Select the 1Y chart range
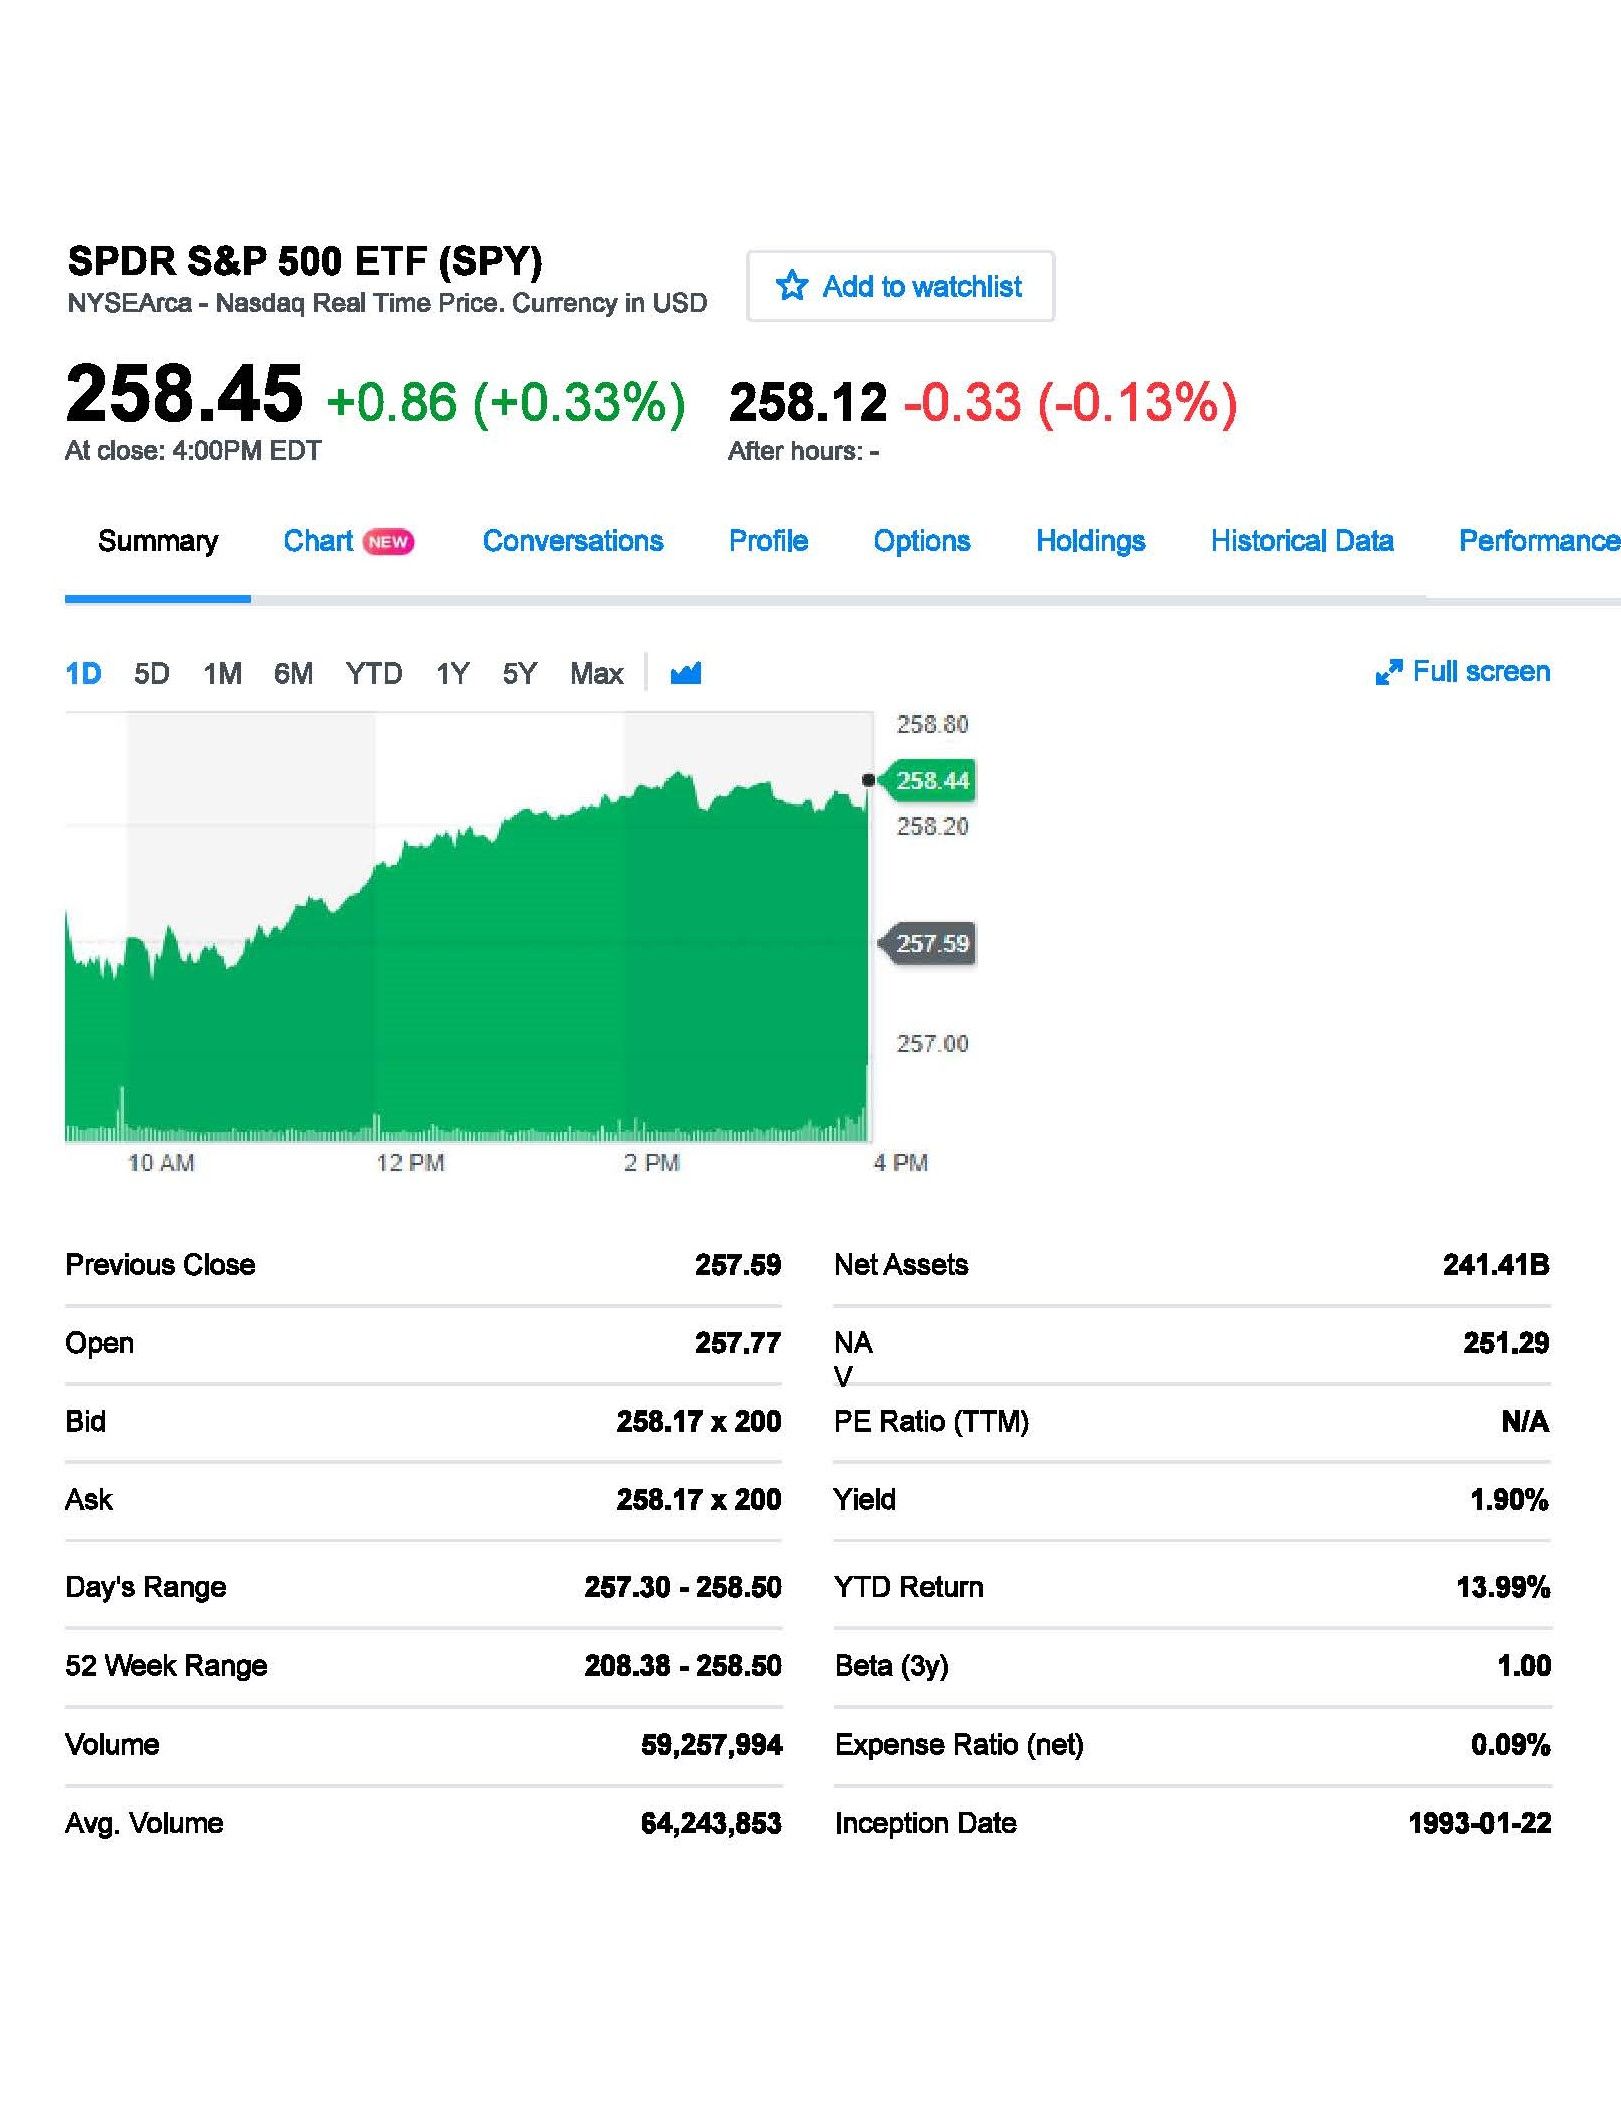 click(x=452, y=673)
